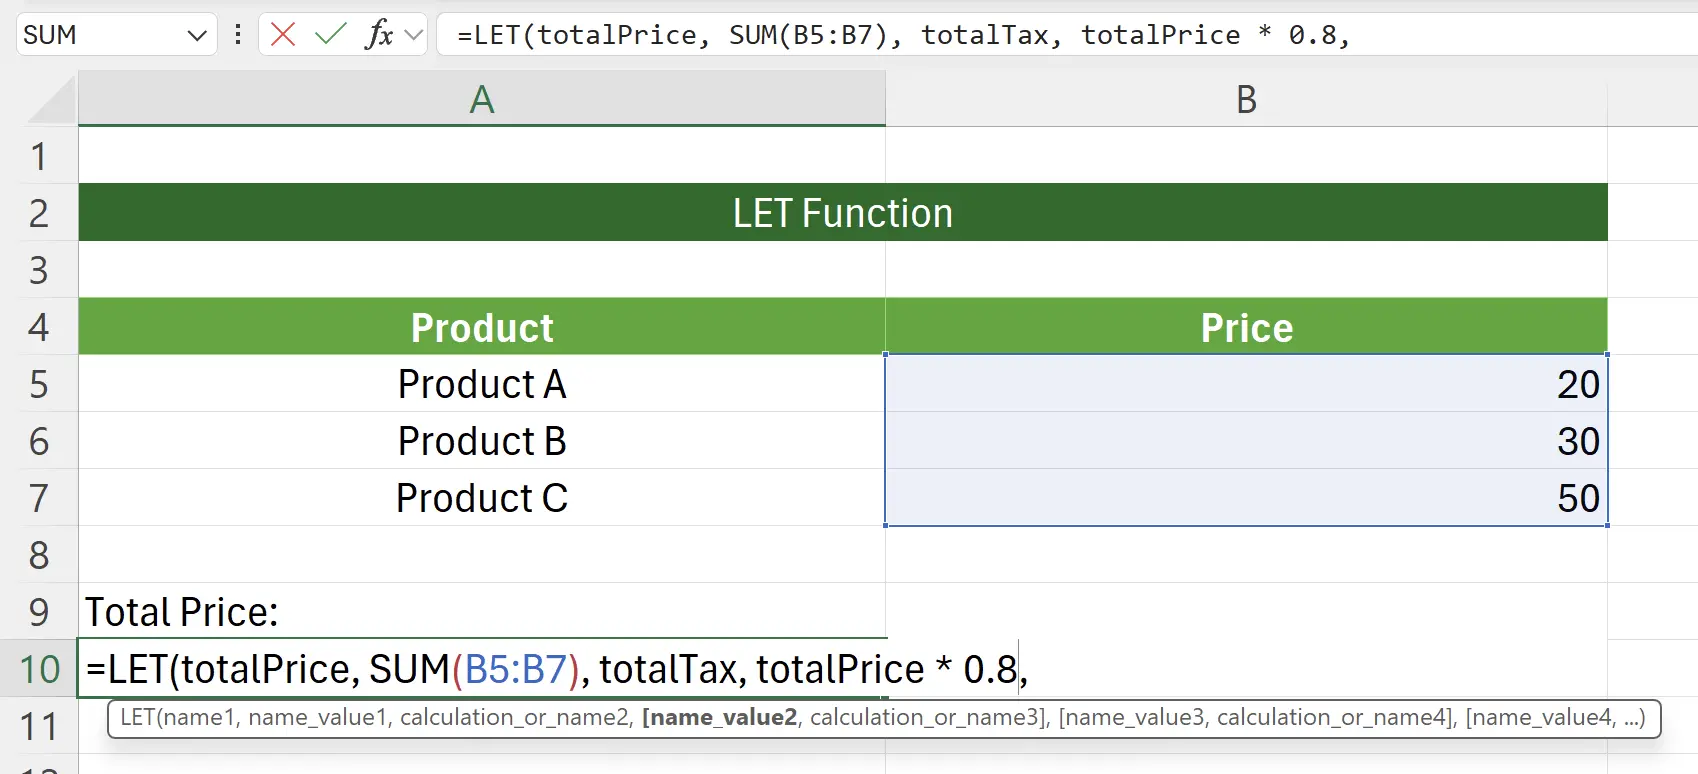
Task: Click empty cell B9 beside Total Price
Action: click(1246, 612)
